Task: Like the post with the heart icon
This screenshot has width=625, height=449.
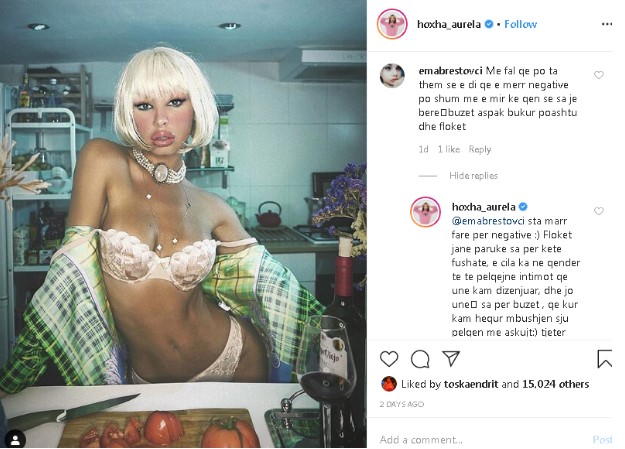Action: point(389,359)
